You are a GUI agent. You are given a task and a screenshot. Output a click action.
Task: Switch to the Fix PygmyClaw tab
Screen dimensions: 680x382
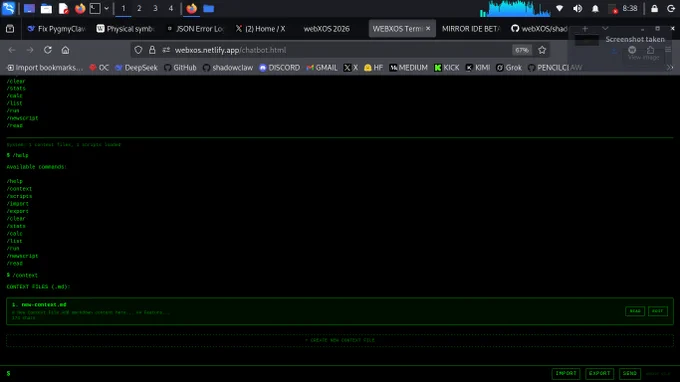click(56, 29)
